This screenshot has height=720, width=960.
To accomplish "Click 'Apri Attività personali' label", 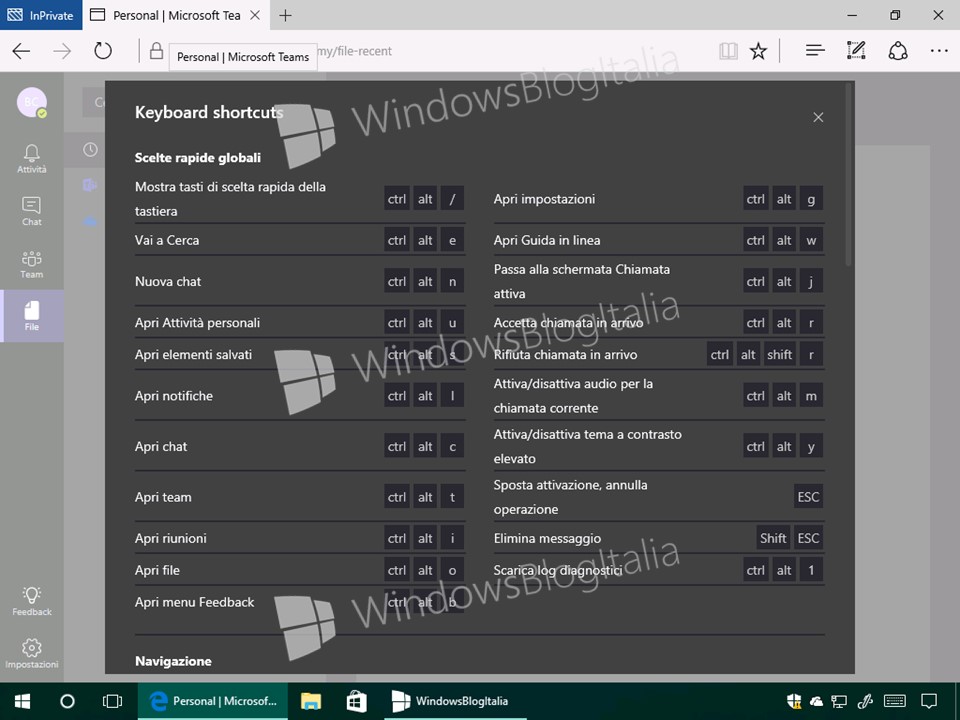I will 197,323.
